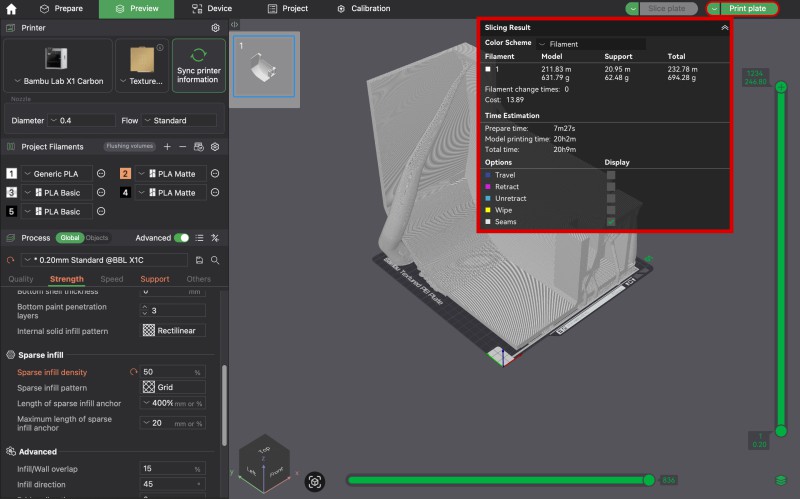Click the vertical layer slider bottom handle
This screenshot has width=800, height=499.
coord(781,431)
